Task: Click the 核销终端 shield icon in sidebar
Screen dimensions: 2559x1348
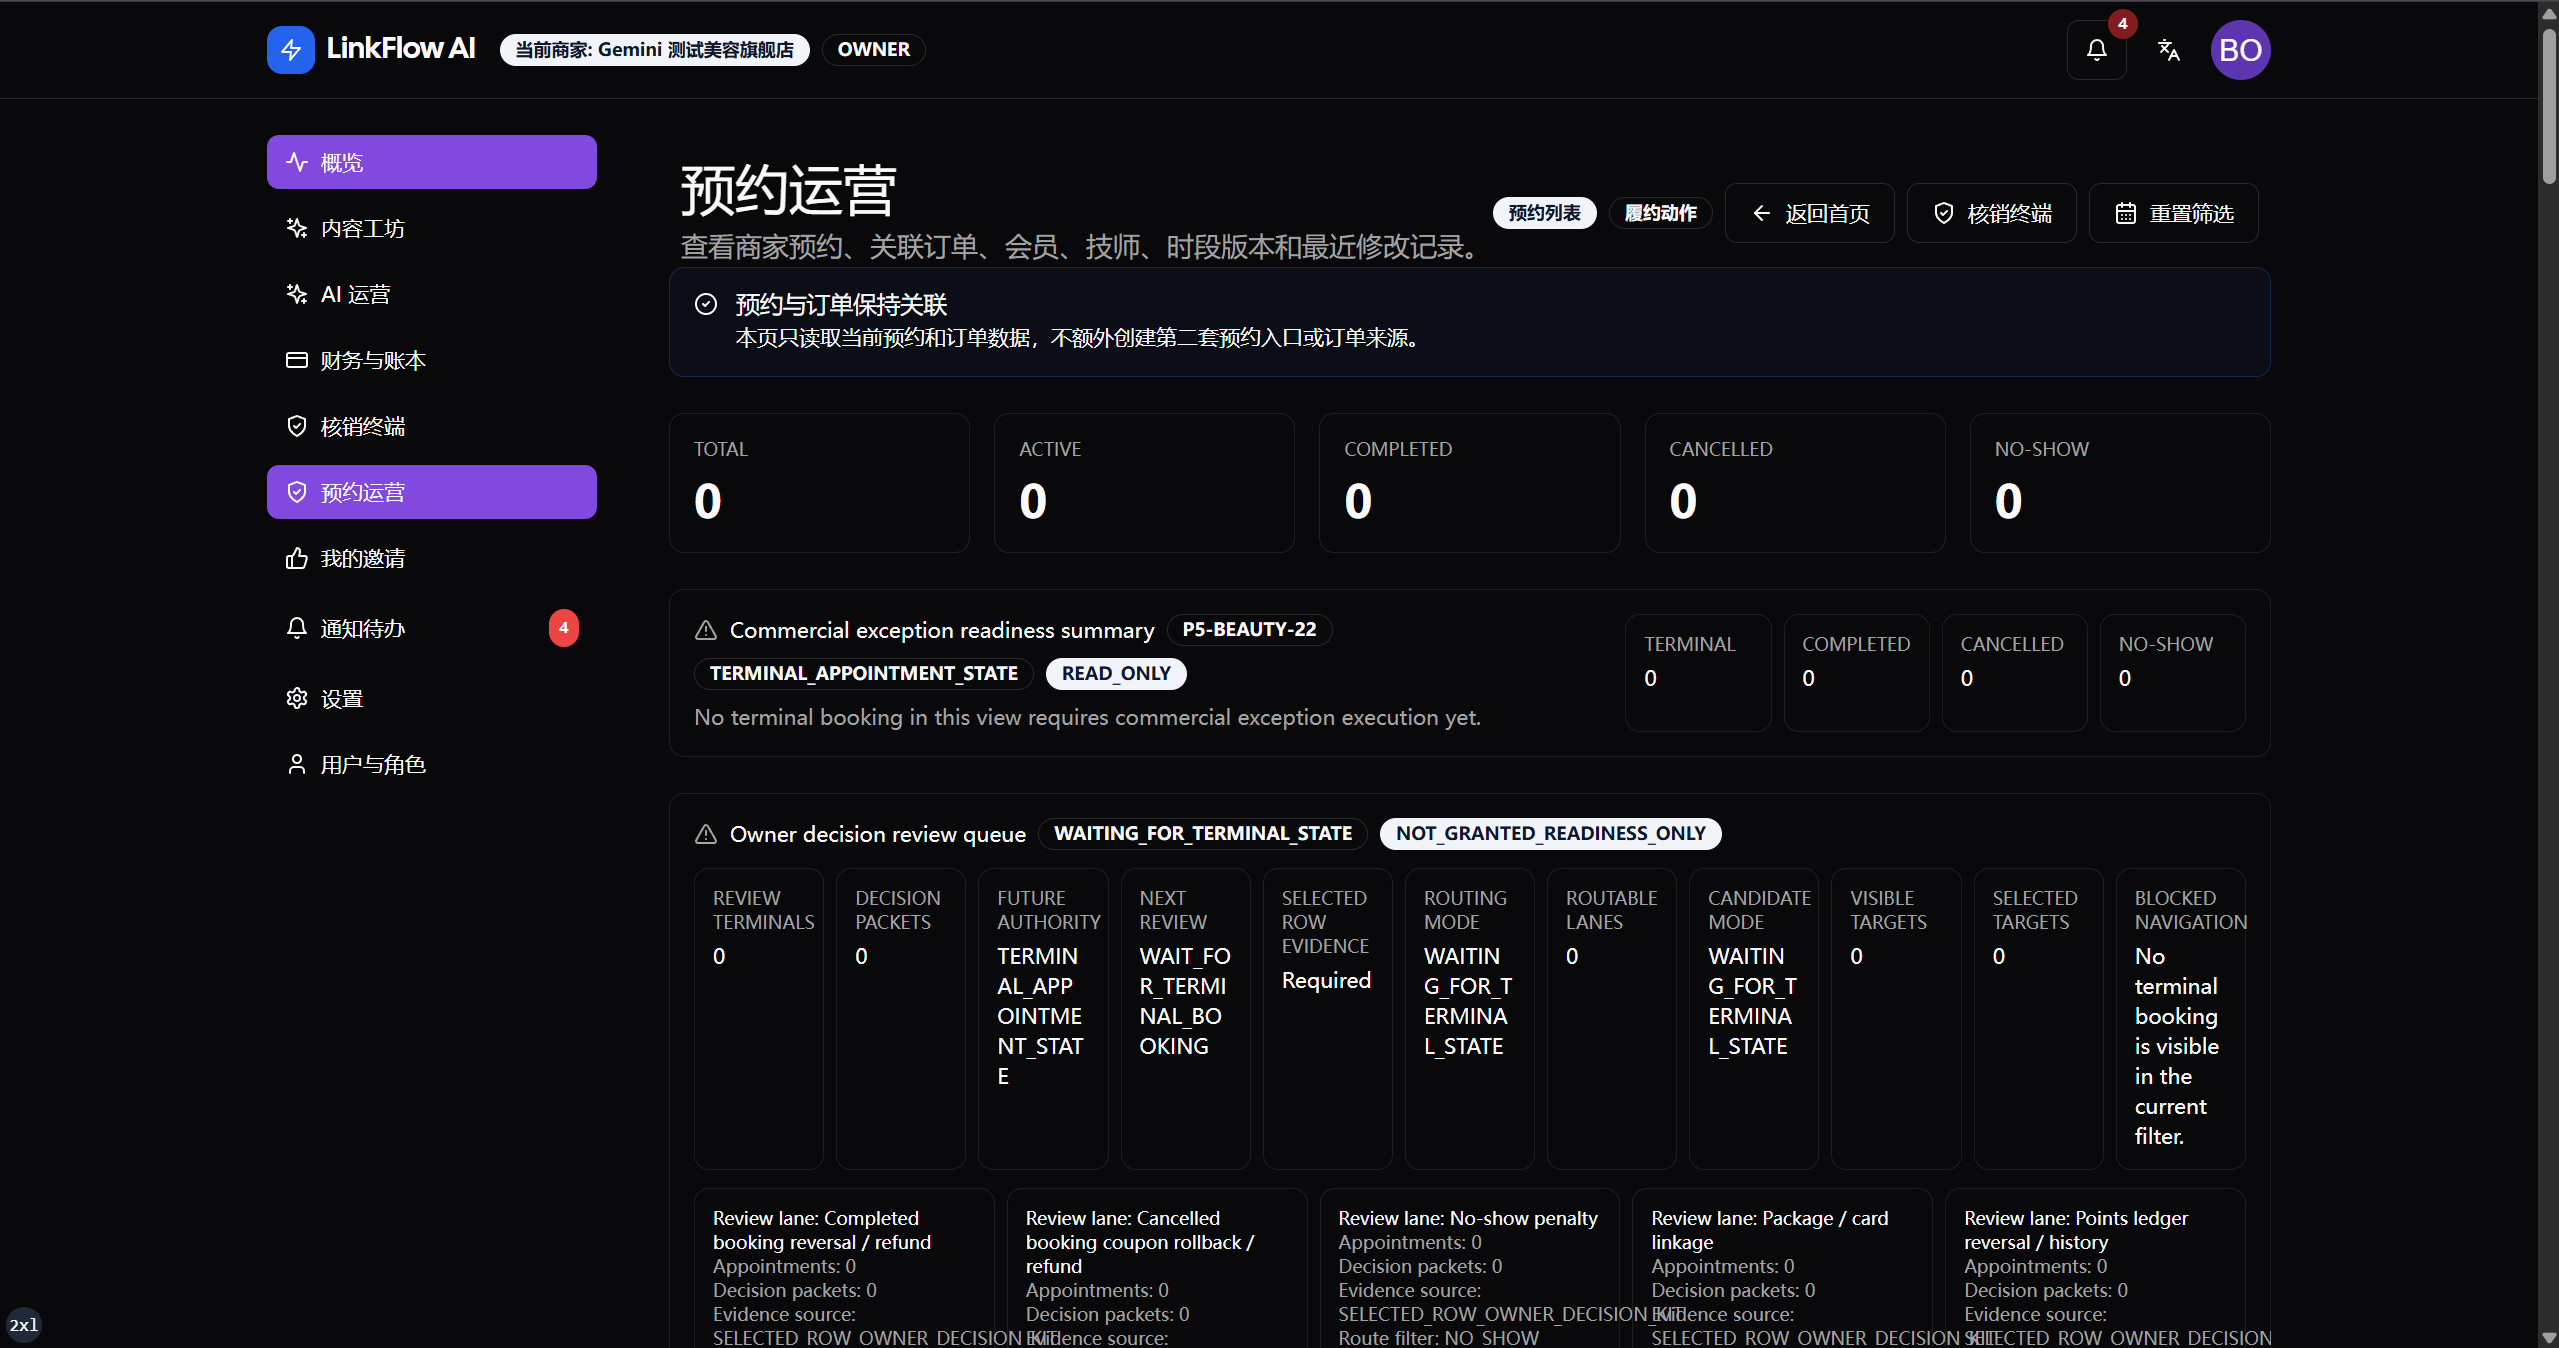Action: tap(297, 426)
